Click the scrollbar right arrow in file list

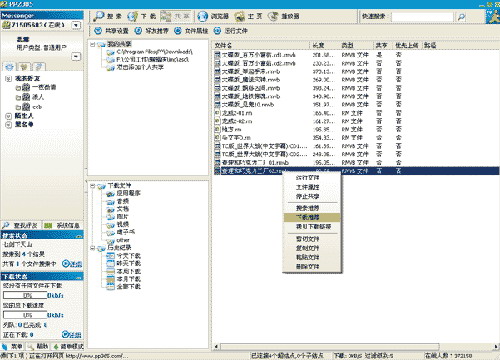496,347
